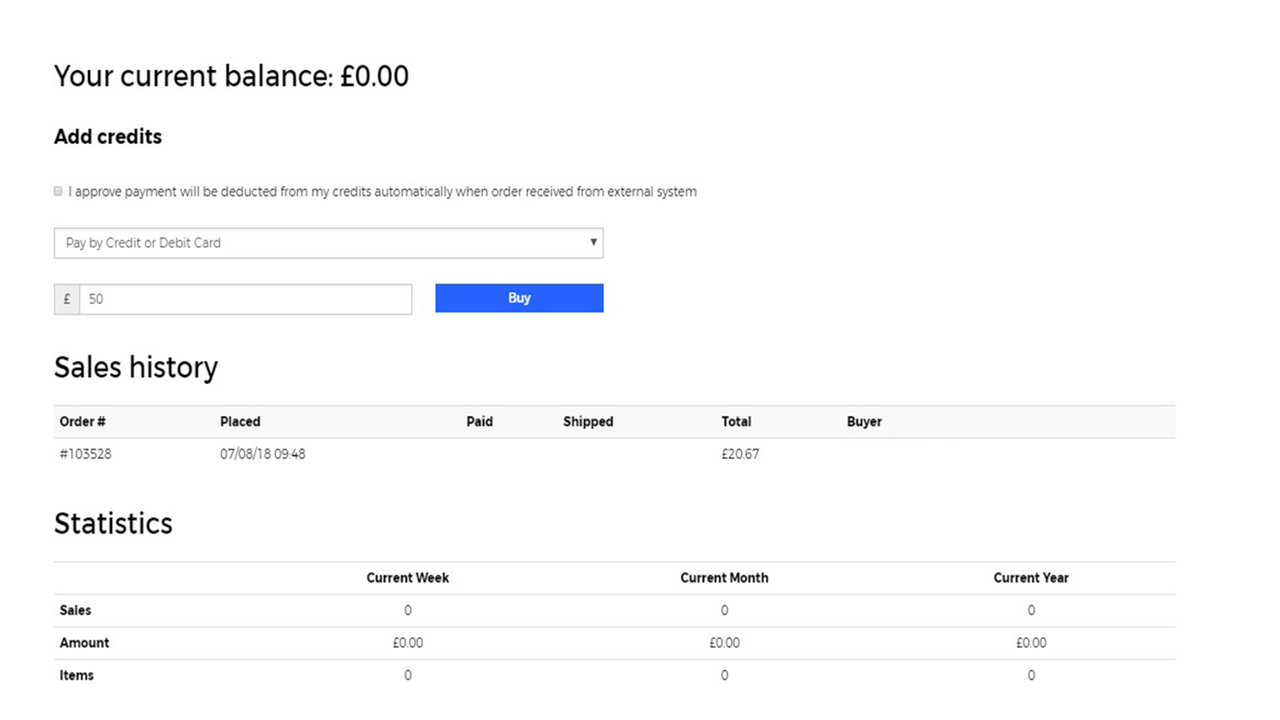
Task: Click the Sales history heading
Action: point(135,367)
